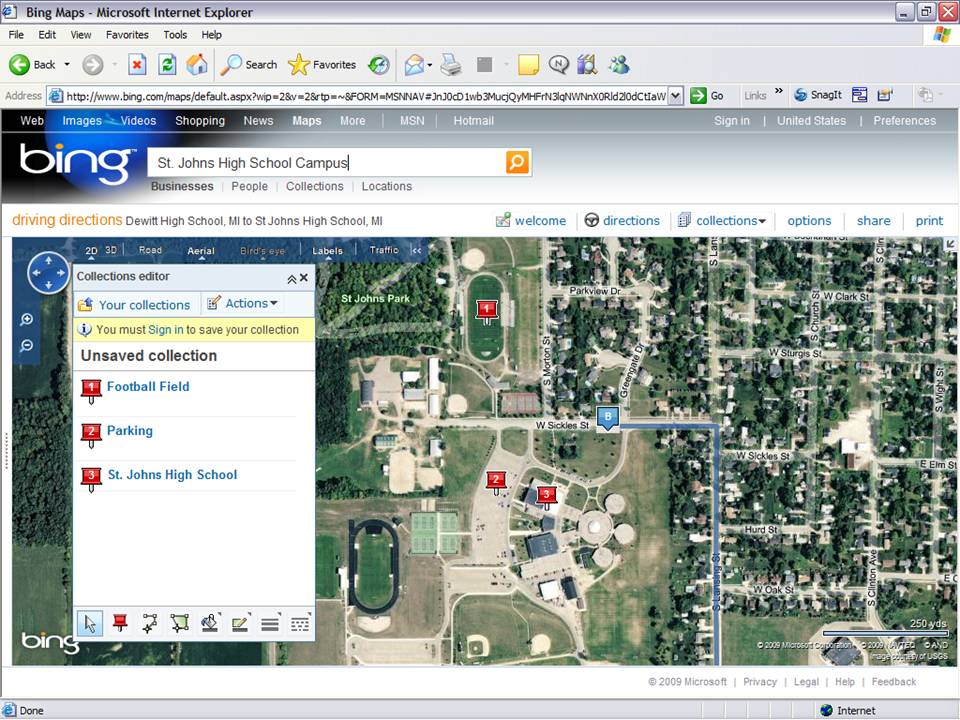
Task: Open the dashed line style tool
Action: (300, 624)
